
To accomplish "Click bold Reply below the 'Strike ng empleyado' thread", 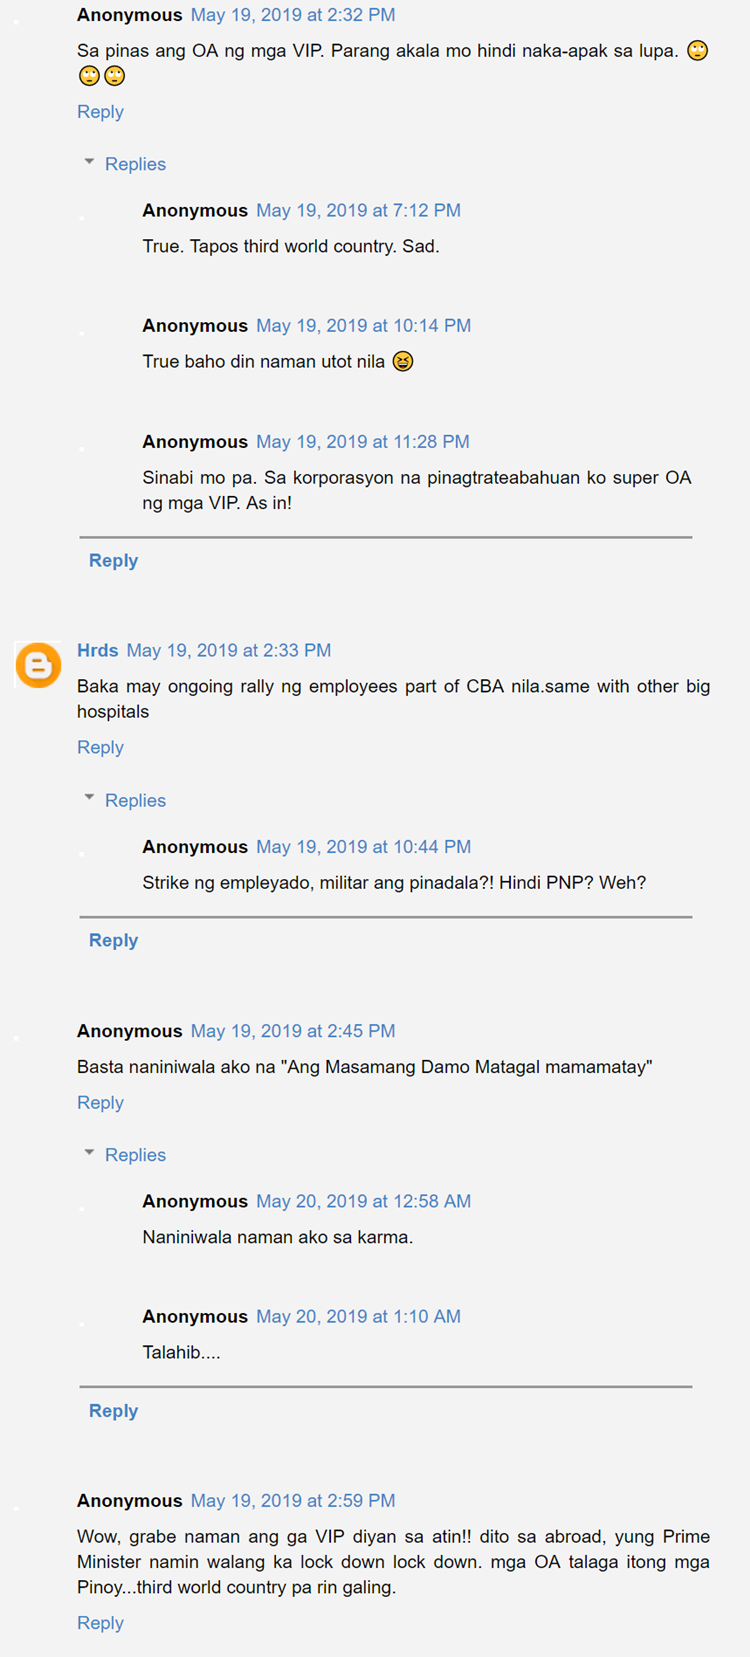I will pyautogui.click(x=113, y=940).
